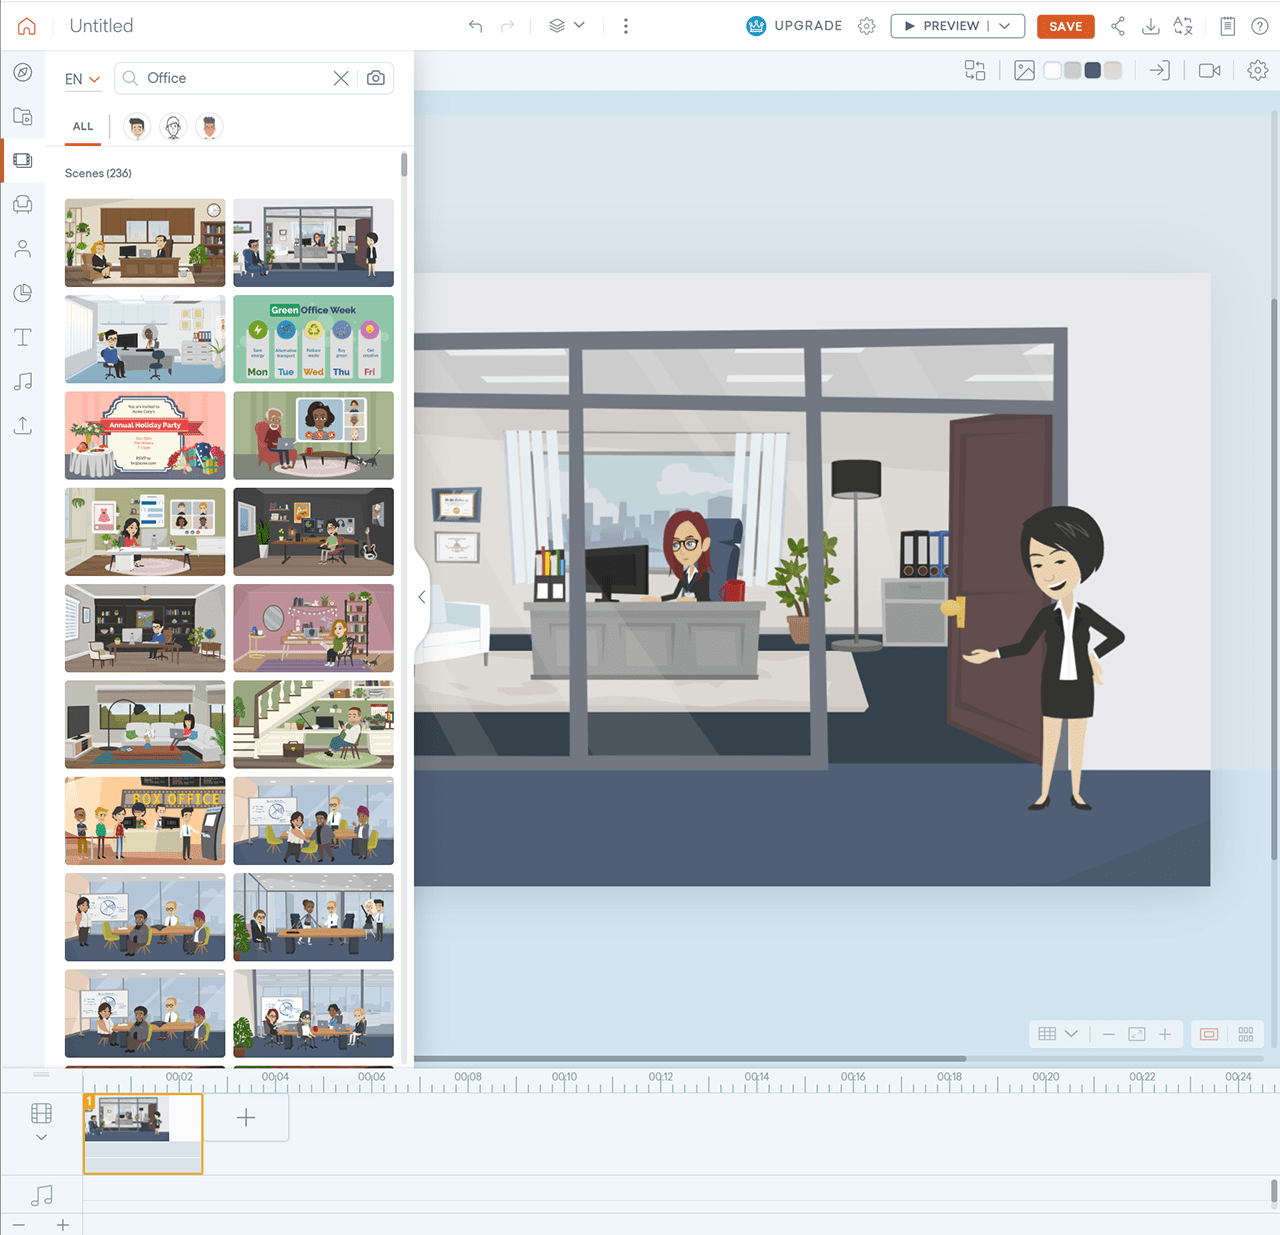Open the Explore compass sidebar icon

point(23,72)
